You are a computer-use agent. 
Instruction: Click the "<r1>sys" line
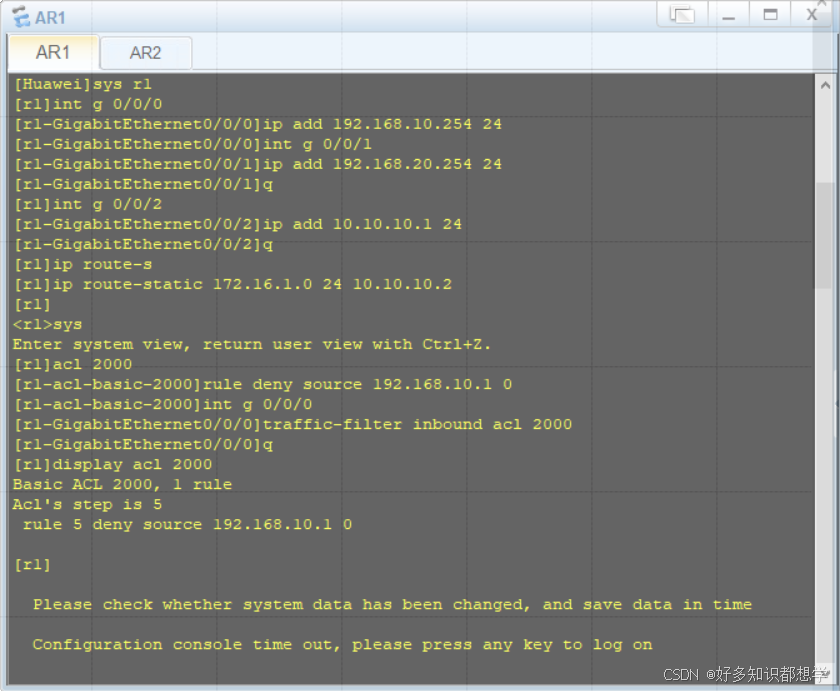(48, 324)
